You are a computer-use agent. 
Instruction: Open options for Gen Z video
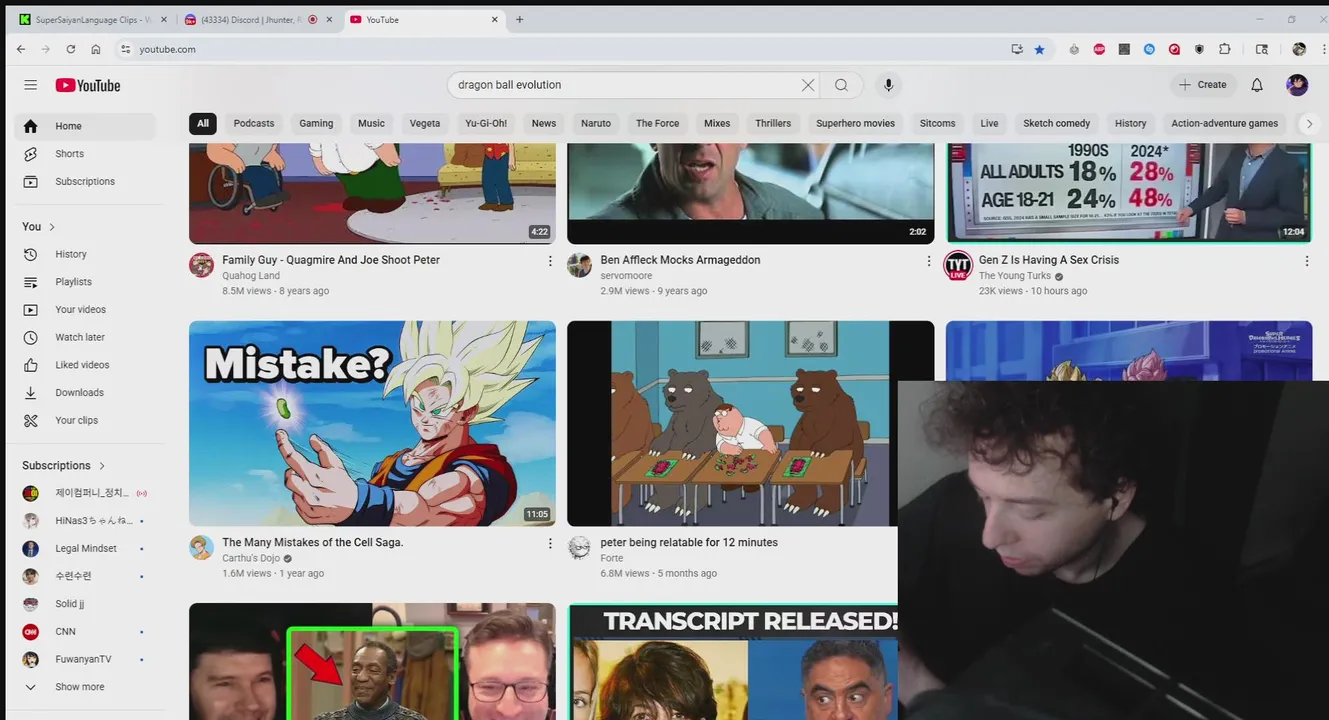pyautogui.click(x=1306, y=261)
